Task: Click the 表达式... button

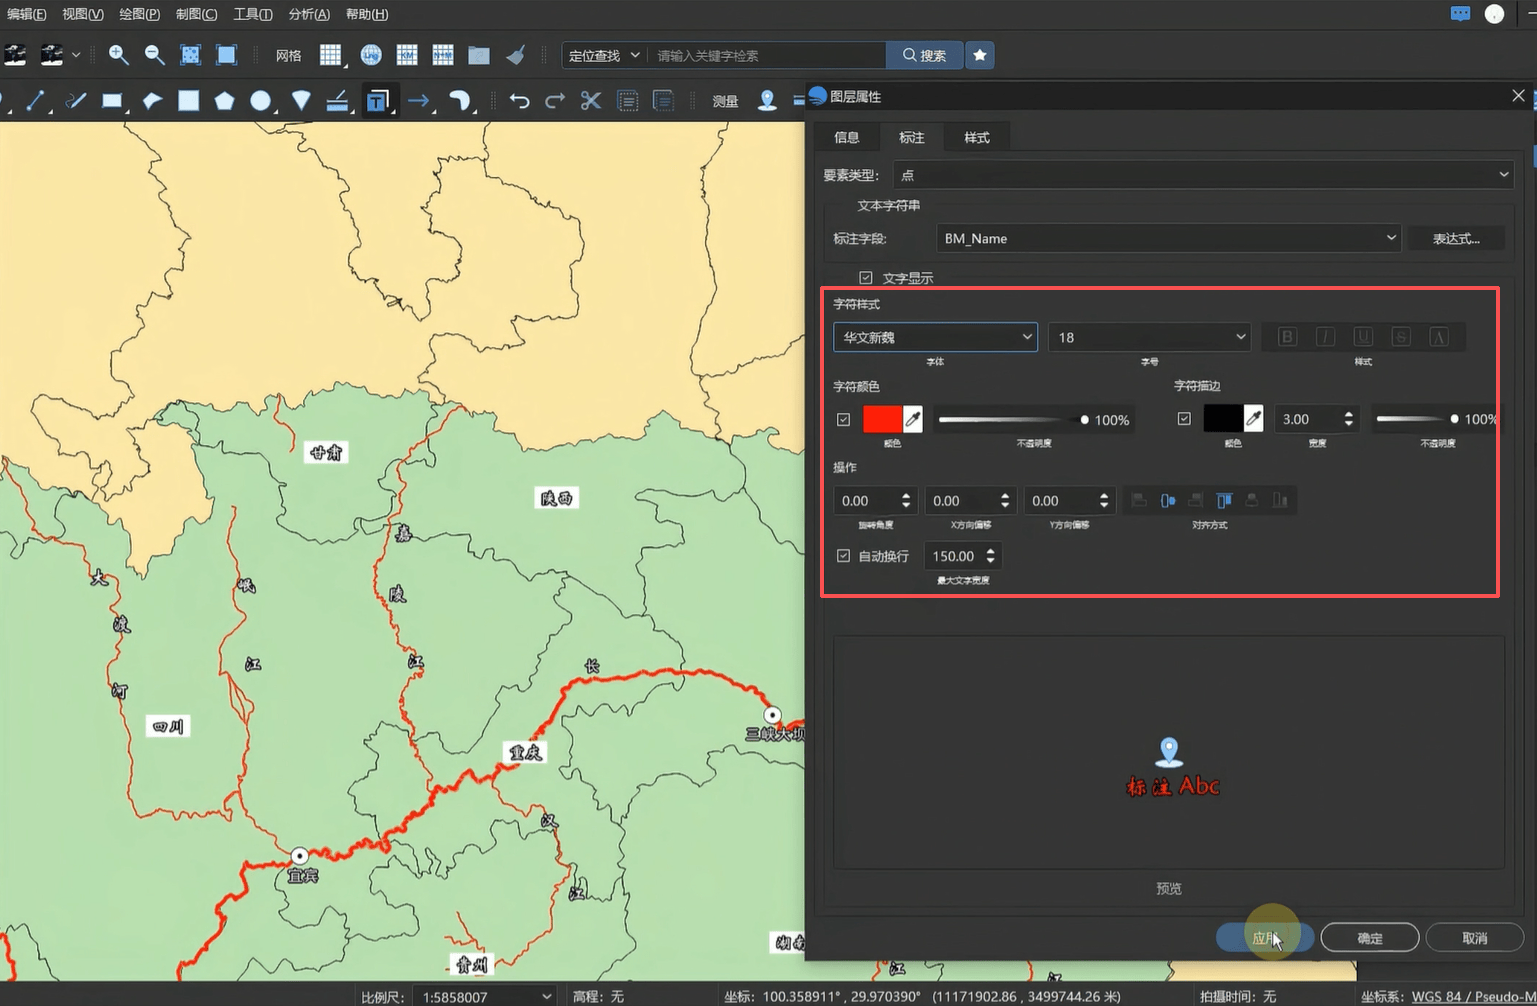Action: pyautogui.click(x=1456, y=238)
